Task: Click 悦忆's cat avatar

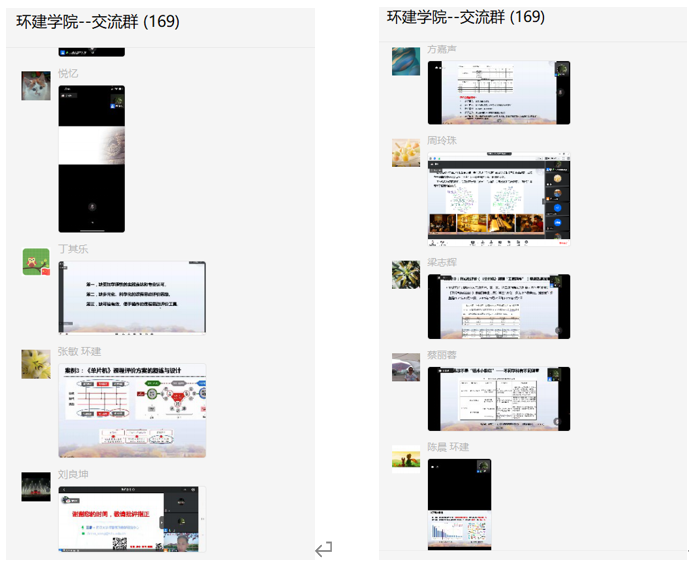Action: 36,87
